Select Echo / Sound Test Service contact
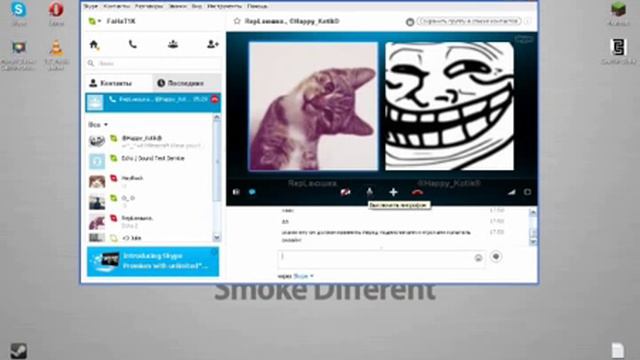This screenshot has width=640, height=360. click(149, 161)
